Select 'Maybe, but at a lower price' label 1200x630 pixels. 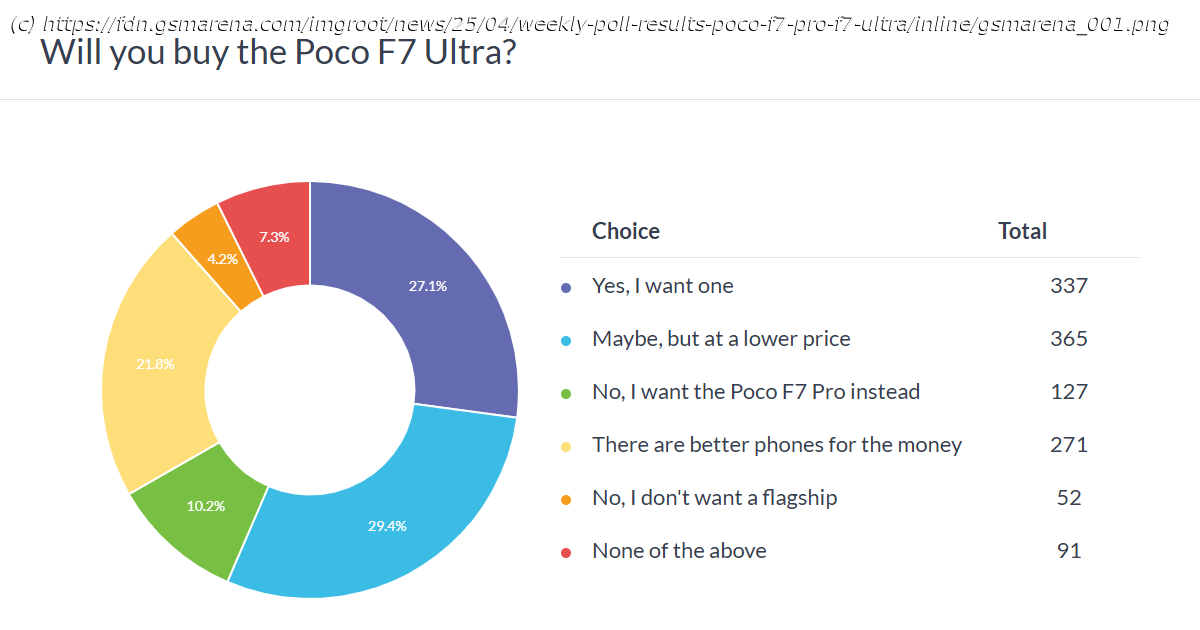(x=721, y=339)
